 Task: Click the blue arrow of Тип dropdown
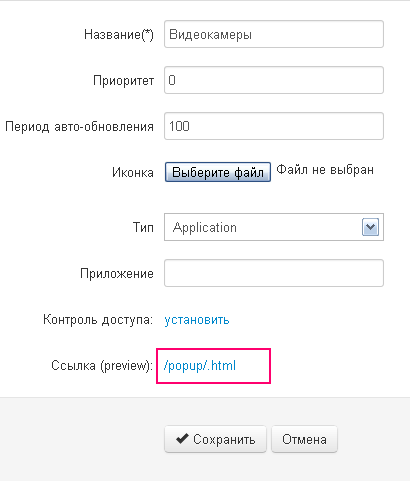(370, 227)
